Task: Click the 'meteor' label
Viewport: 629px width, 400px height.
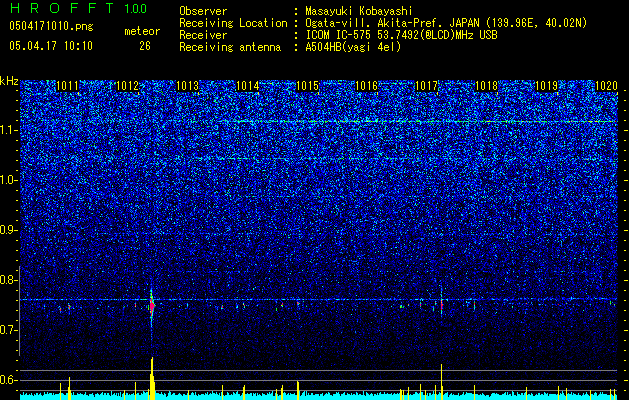Action: [x=142, y=31]
